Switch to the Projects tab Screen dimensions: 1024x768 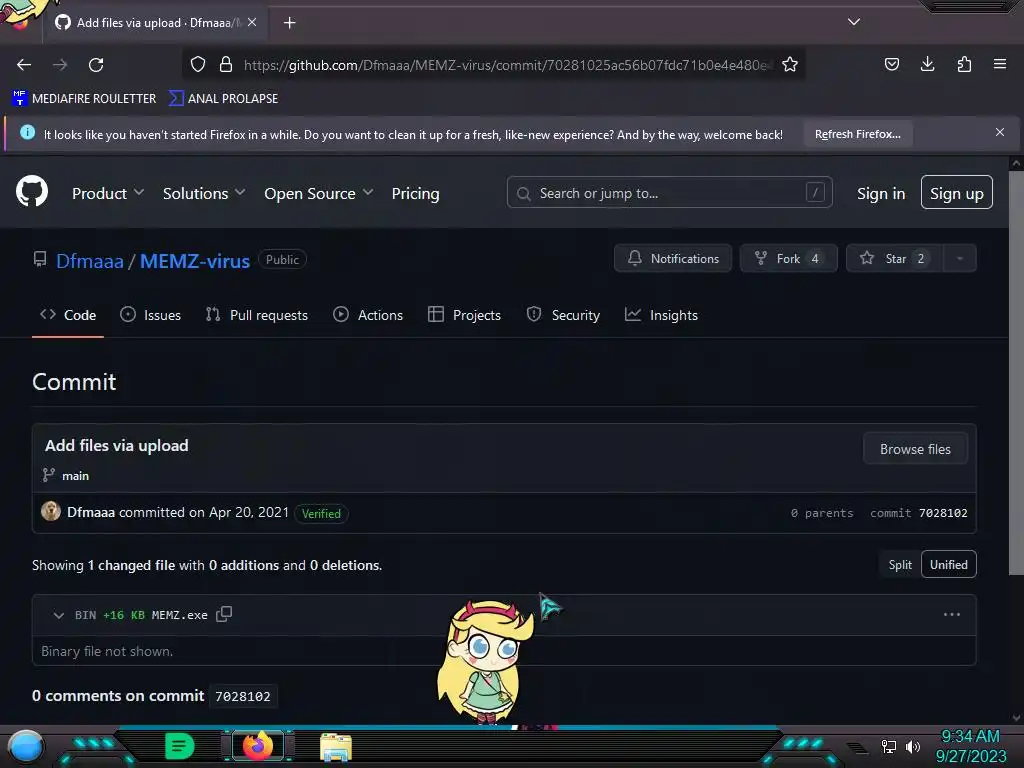click(x=464, y=315)
